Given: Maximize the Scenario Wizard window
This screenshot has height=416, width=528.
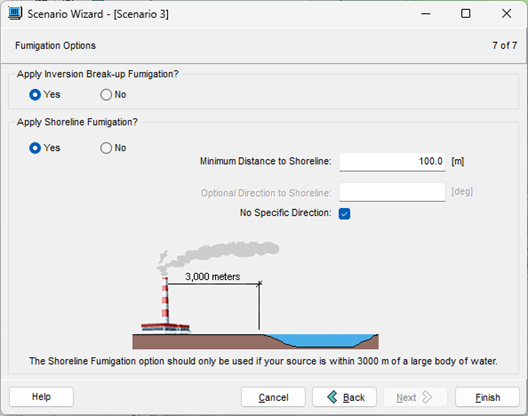Looking at the screenshot, I should click(466, 14).
